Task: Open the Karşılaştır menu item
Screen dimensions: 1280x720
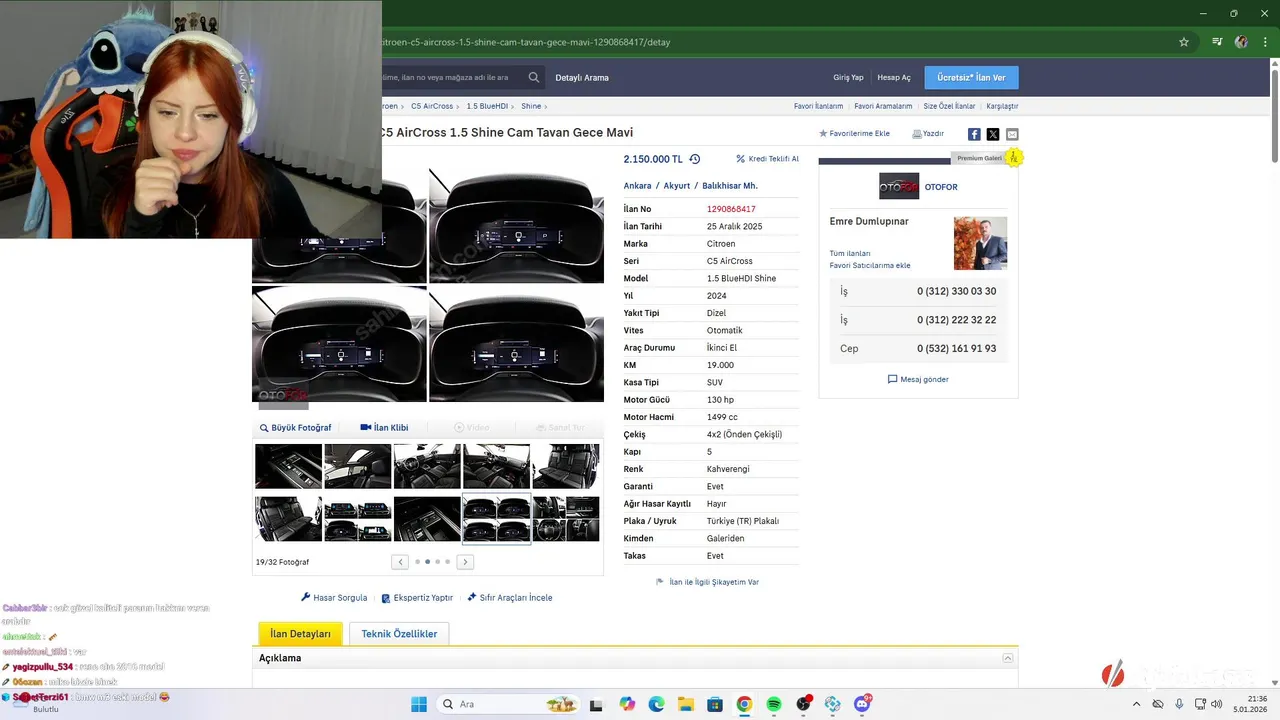Action: point(1002,106)
